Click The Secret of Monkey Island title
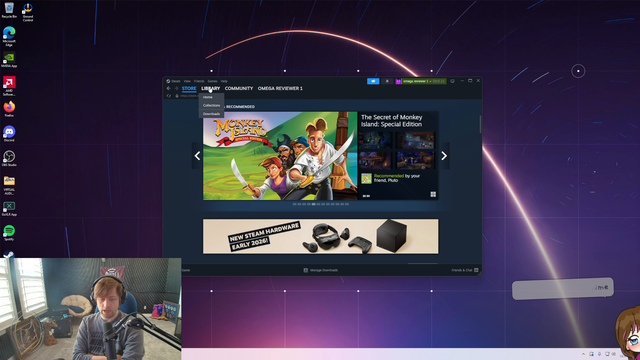640x360 pixels. click(x=392, y=121)
